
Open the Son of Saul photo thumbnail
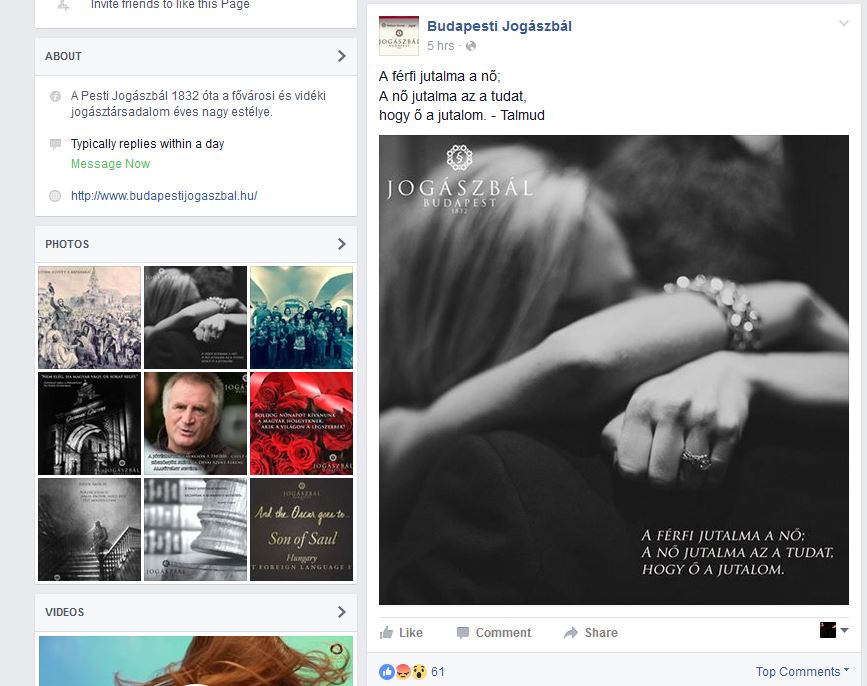[301, 529]
